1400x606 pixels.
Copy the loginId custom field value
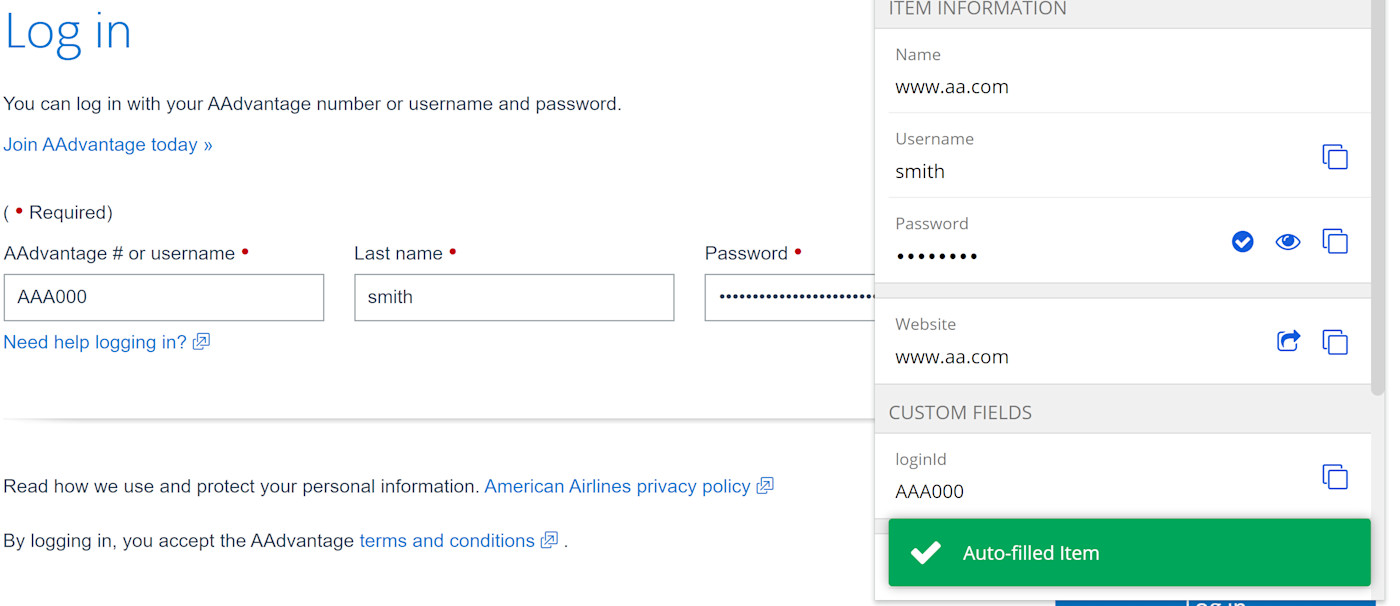tap(1335, 477)
